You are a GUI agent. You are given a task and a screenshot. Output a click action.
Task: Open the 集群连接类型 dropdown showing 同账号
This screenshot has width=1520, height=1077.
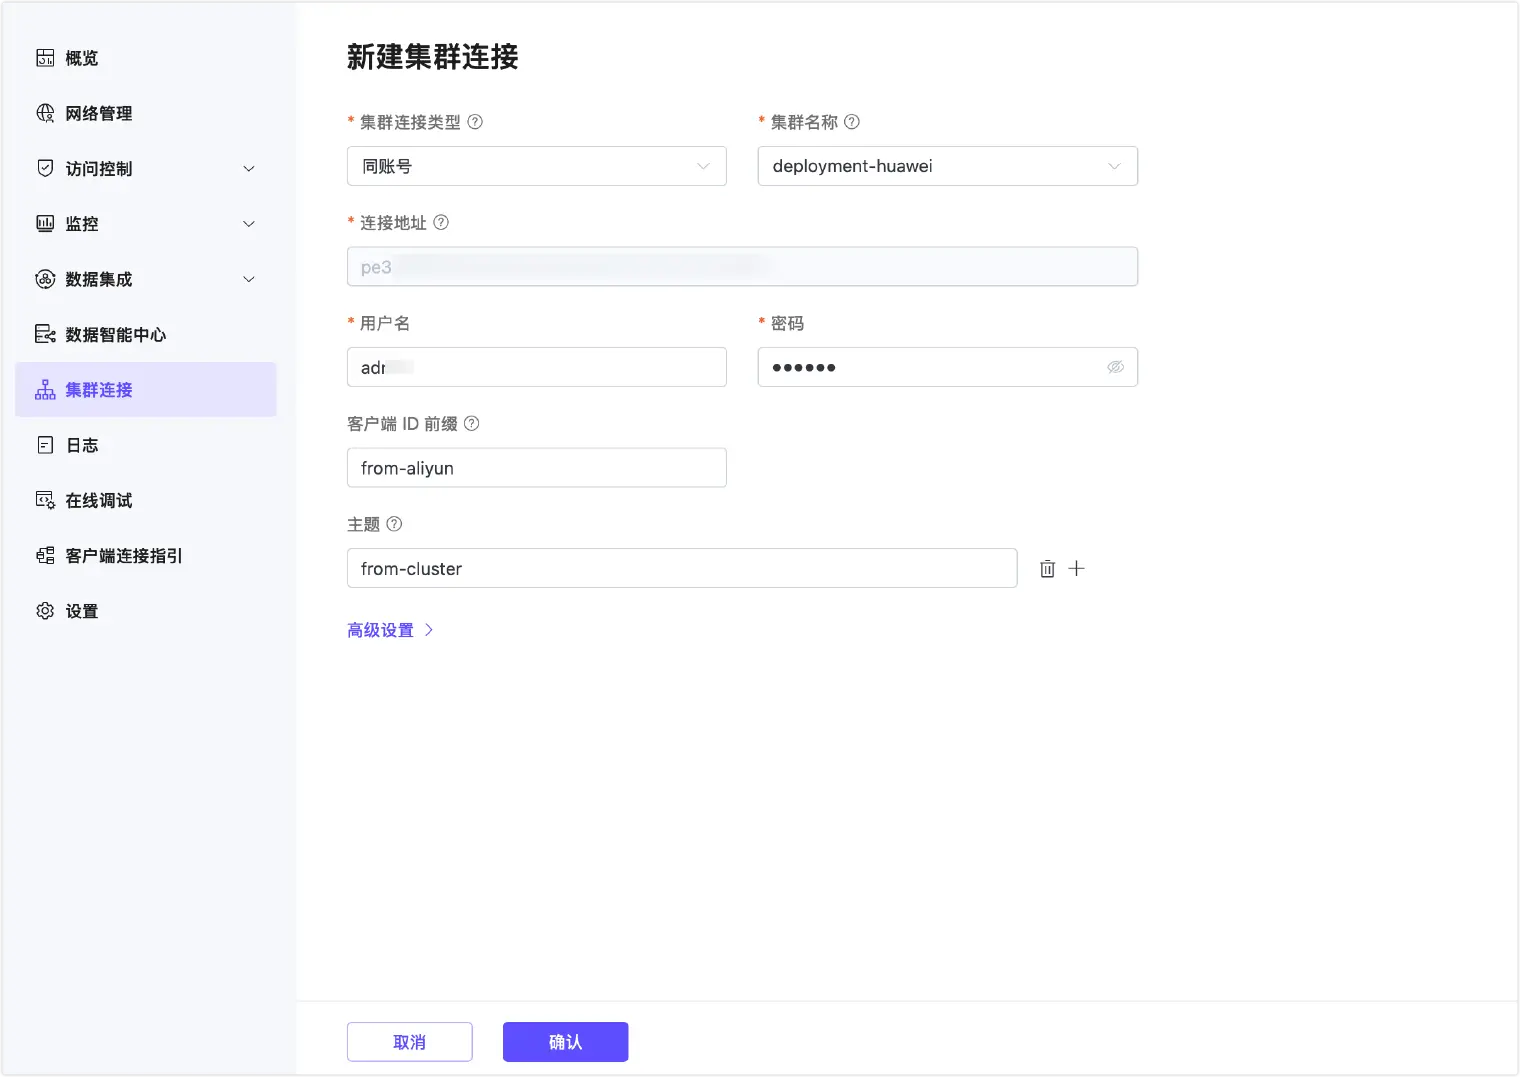coord(536,166)
